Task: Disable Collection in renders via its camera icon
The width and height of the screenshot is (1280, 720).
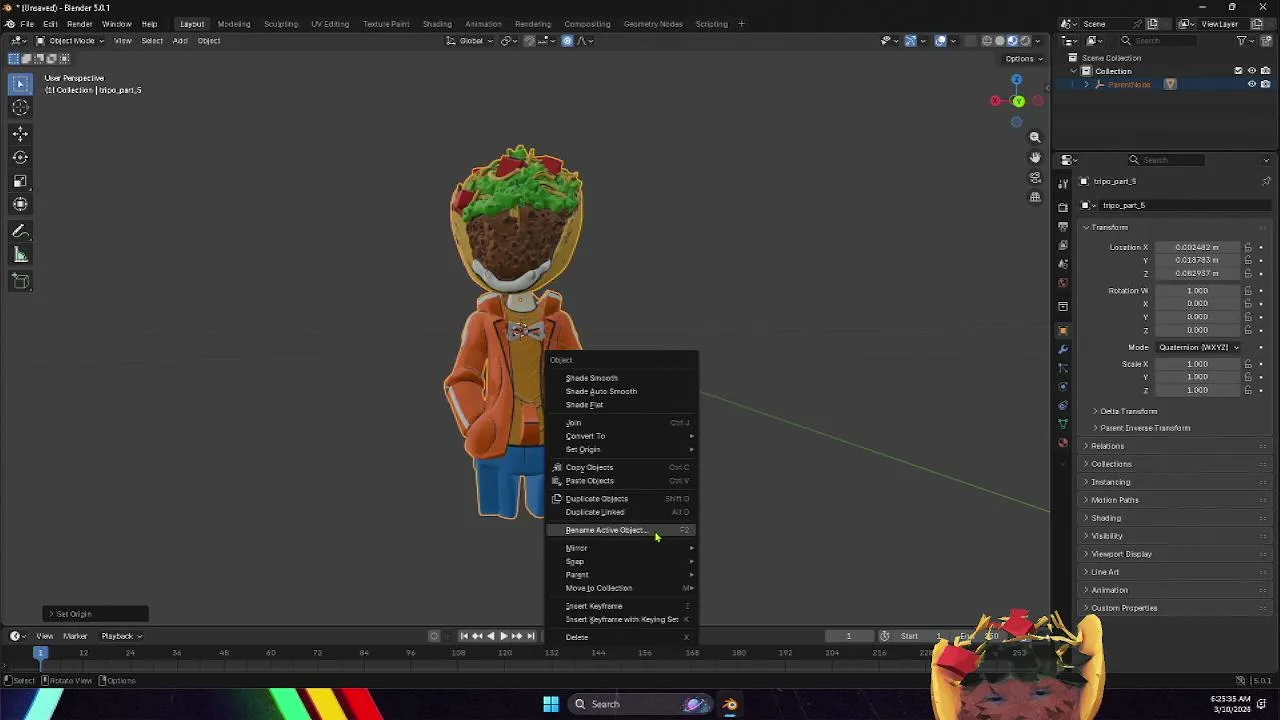Action: [x=1264, y=71]
